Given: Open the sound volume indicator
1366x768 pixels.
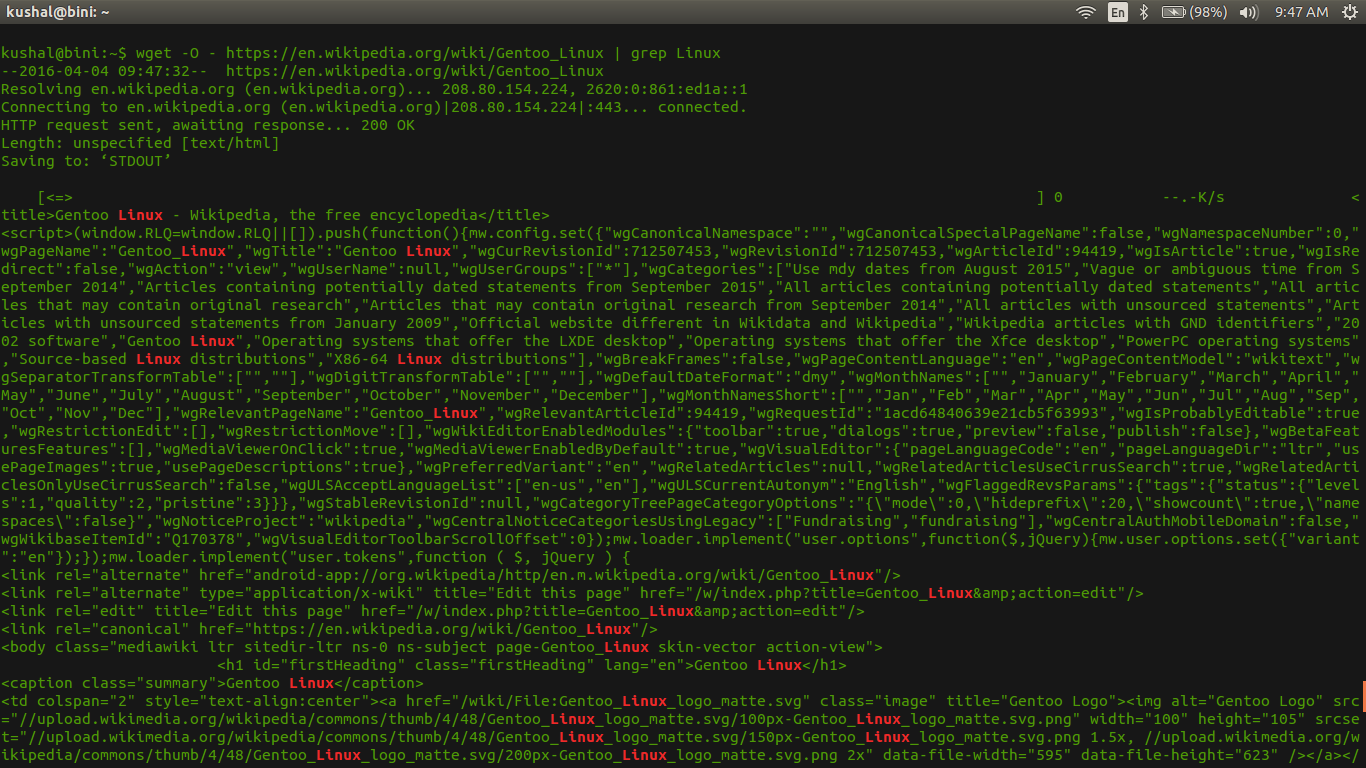Looking at the screenshot, I should click(x=1248, y=12).
